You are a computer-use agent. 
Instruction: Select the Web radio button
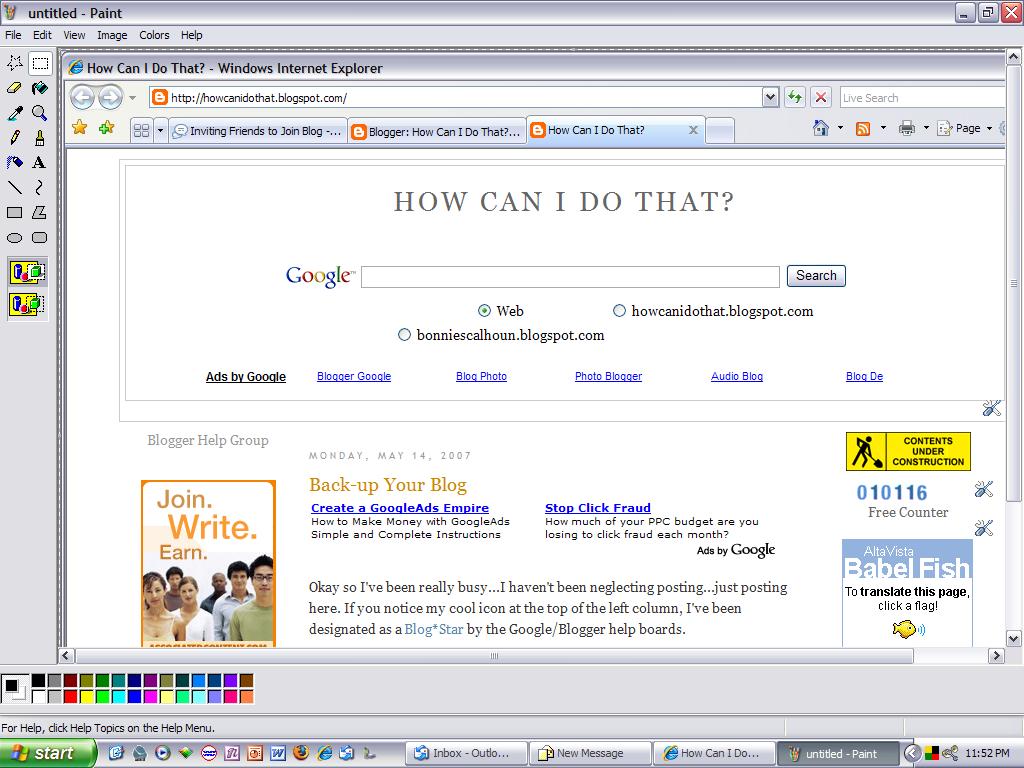tap(484, 311)
